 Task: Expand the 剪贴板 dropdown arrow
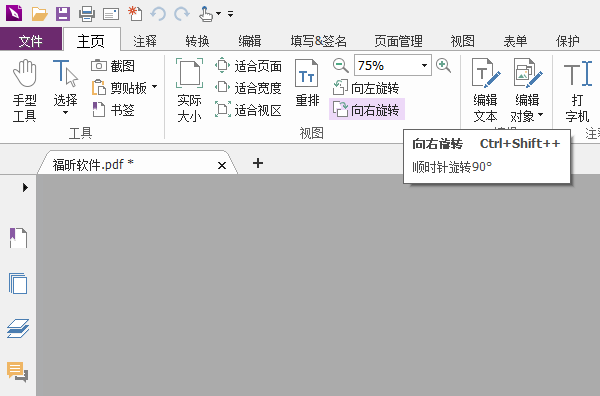click(x=154, y=87)
